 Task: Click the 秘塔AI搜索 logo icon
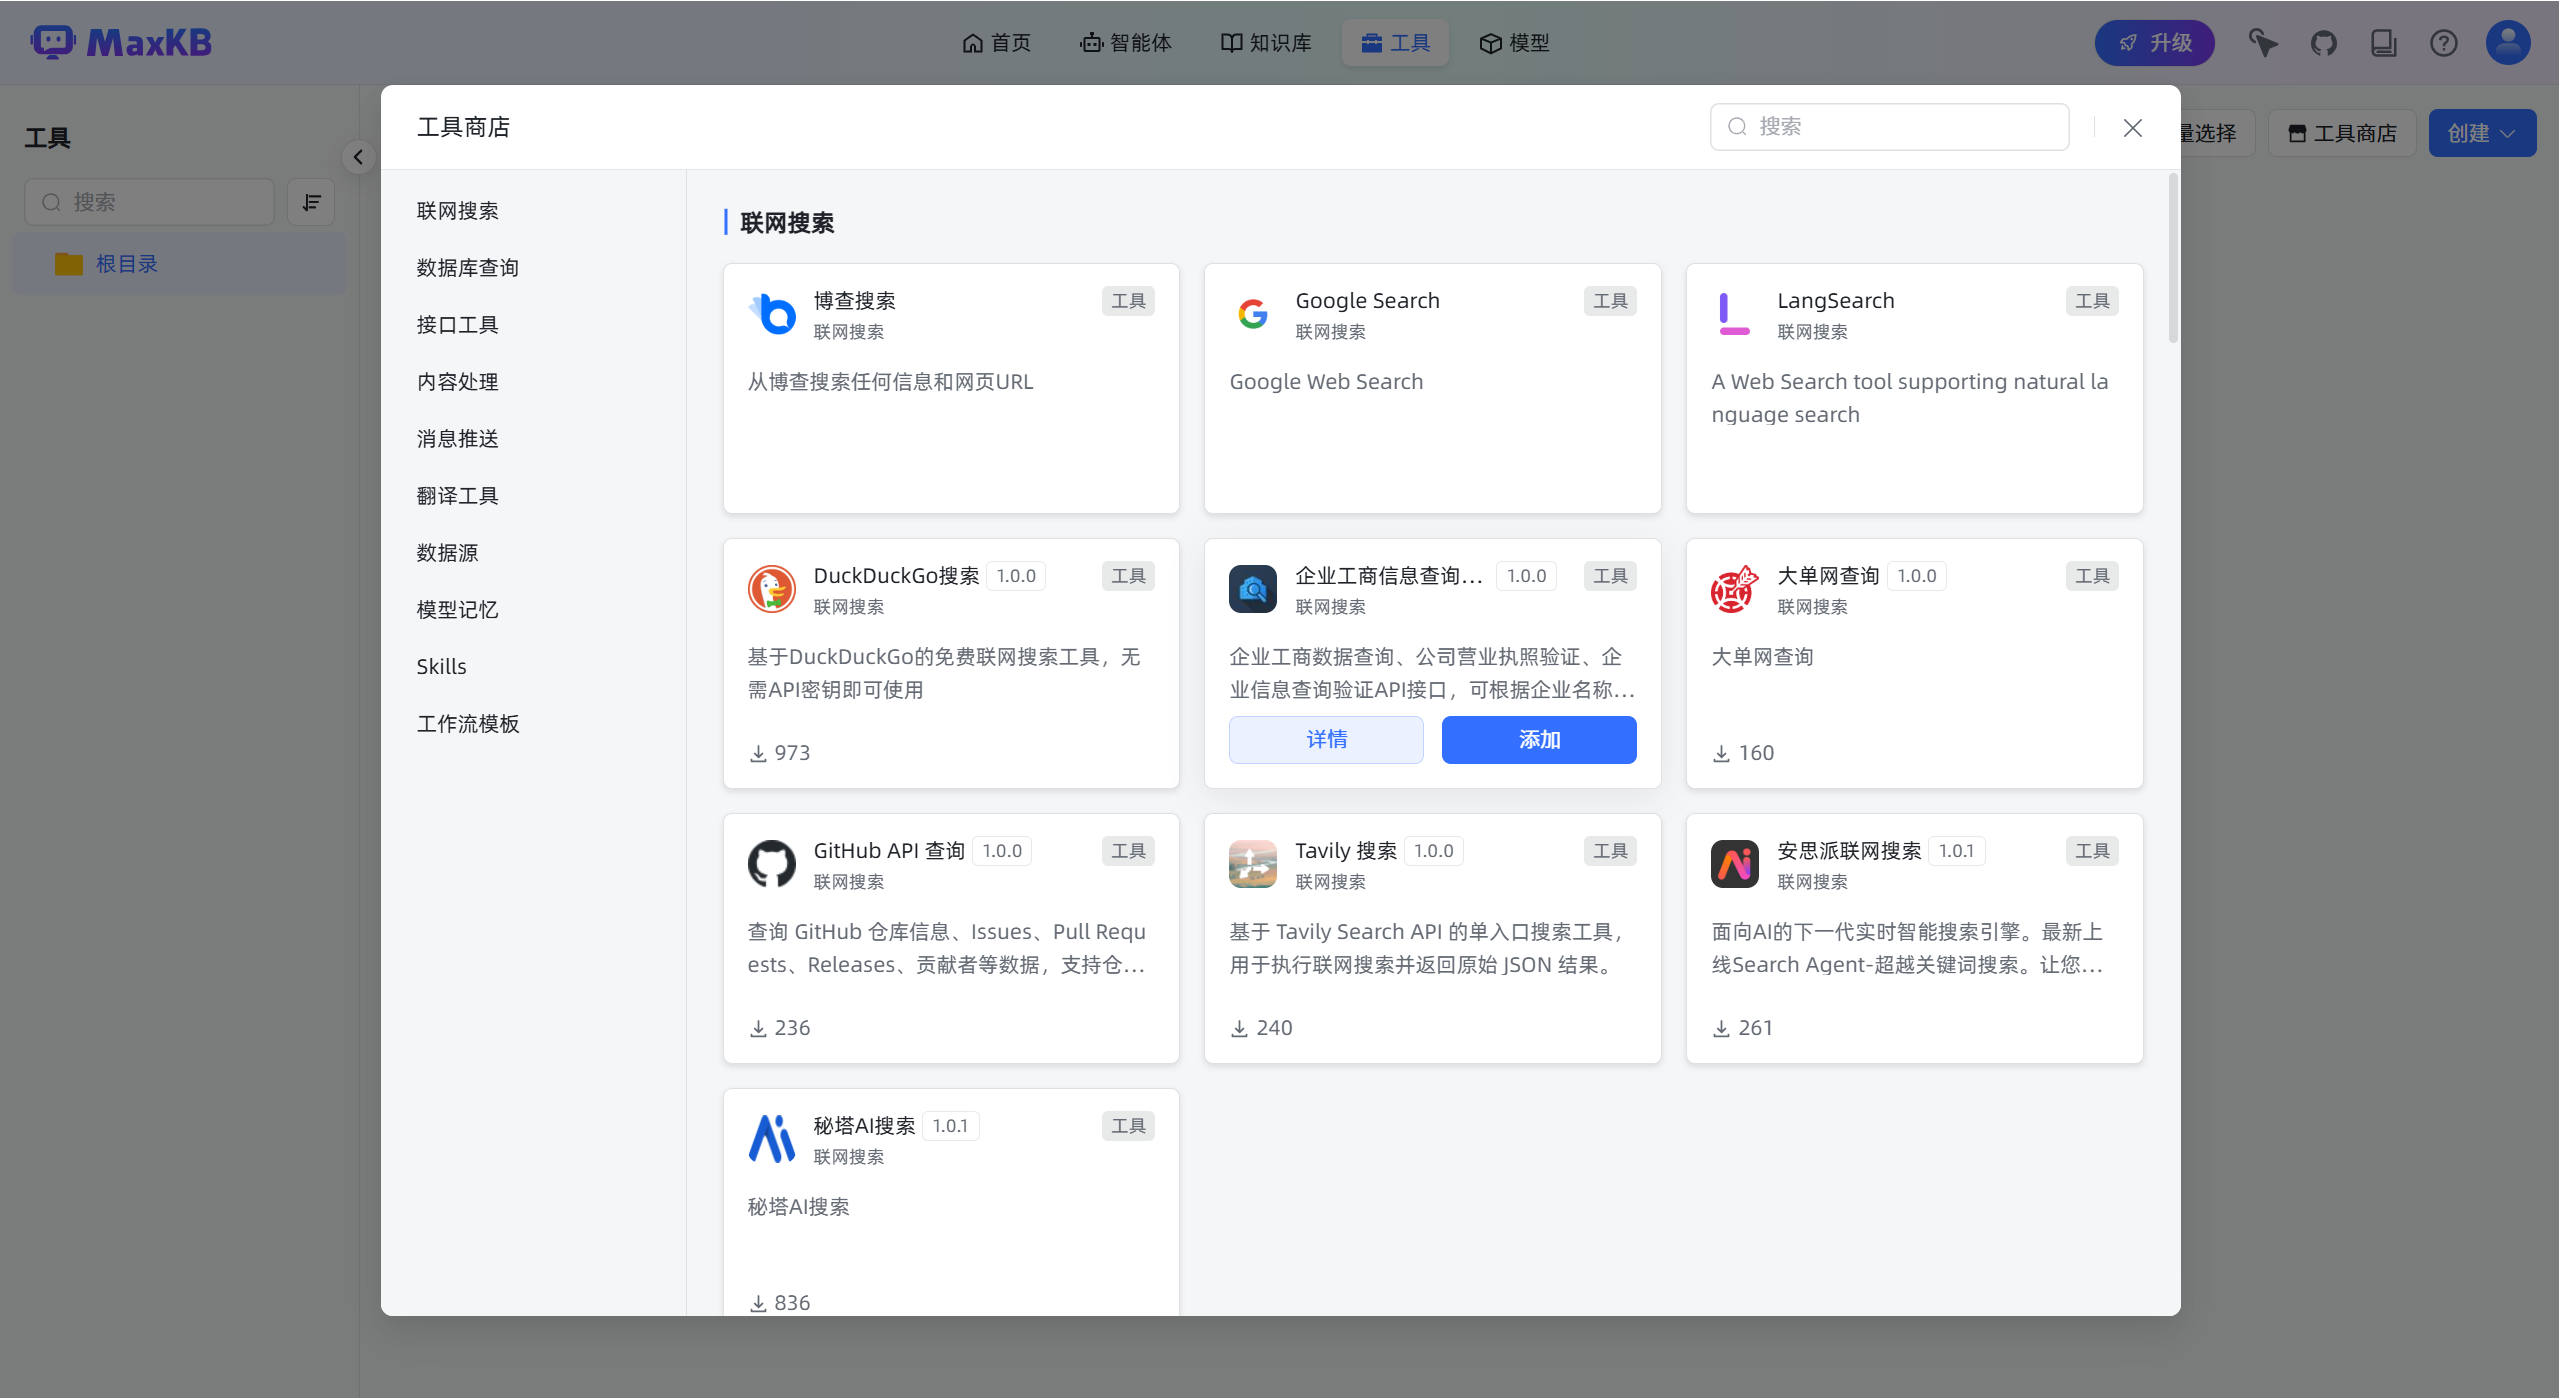[772, 1138]
